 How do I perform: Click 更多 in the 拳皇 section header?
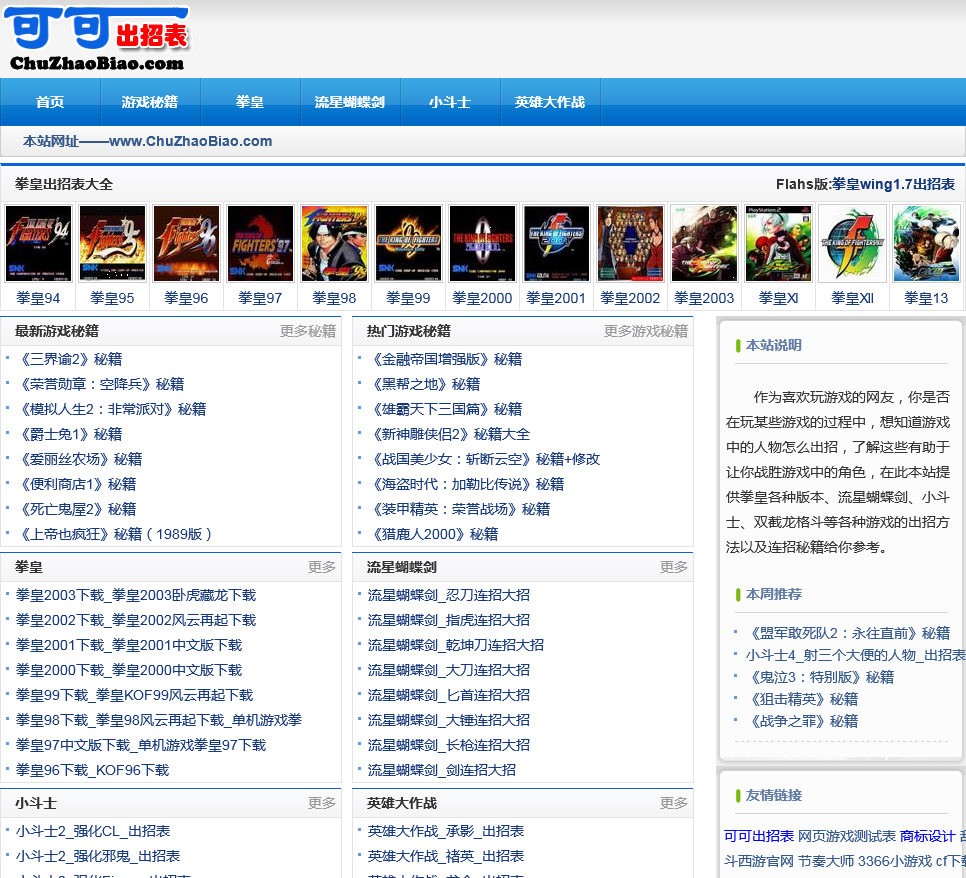(322, 567)
